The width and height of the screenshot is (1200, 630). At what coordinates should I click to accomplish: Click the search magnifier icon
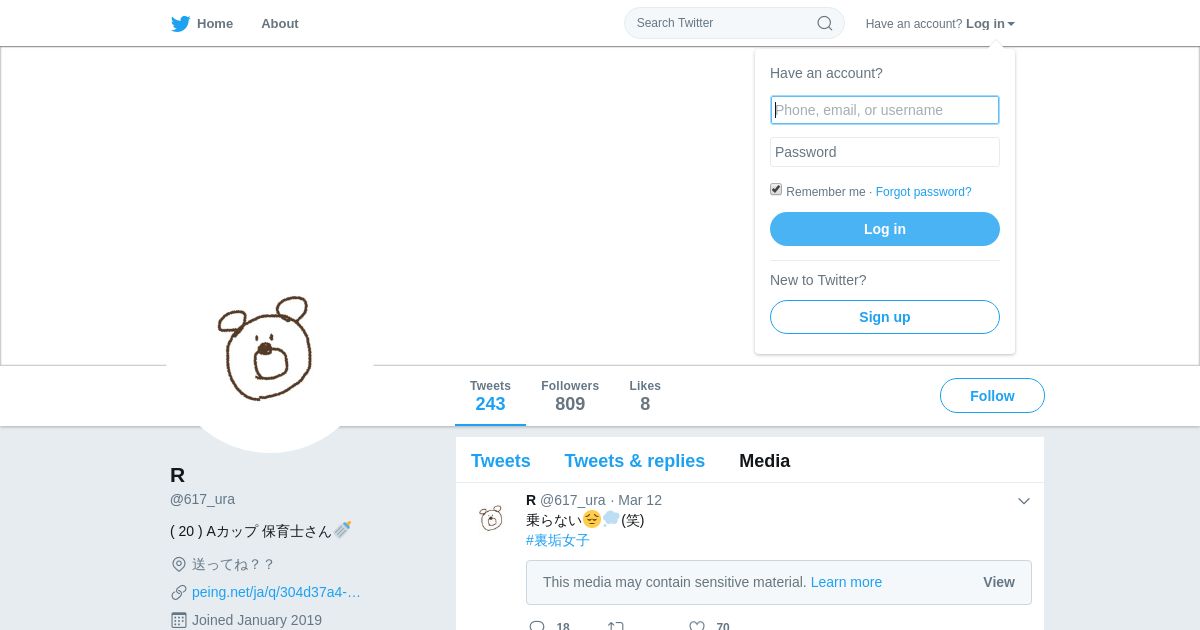pos(825,23)
